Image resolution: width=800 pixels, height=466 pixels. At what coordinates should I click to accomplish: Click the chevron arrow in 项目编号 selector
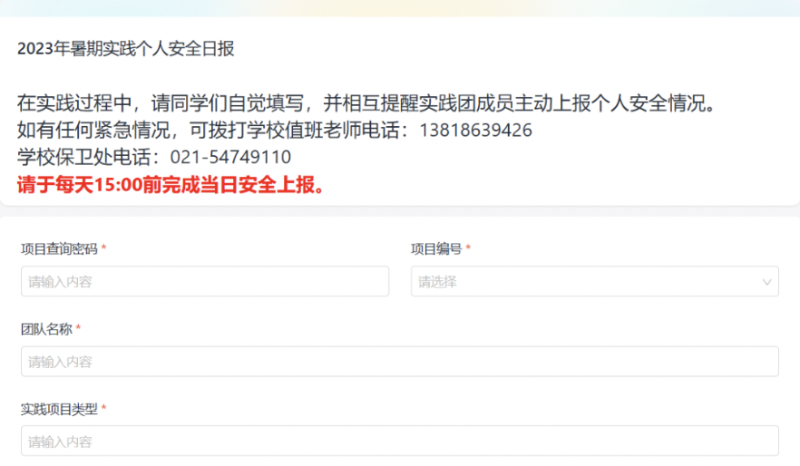766,282
